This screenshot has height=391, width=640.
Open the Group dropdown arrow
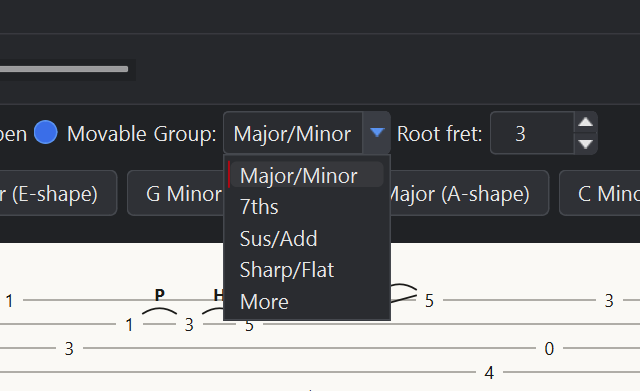tap(377, 133)
